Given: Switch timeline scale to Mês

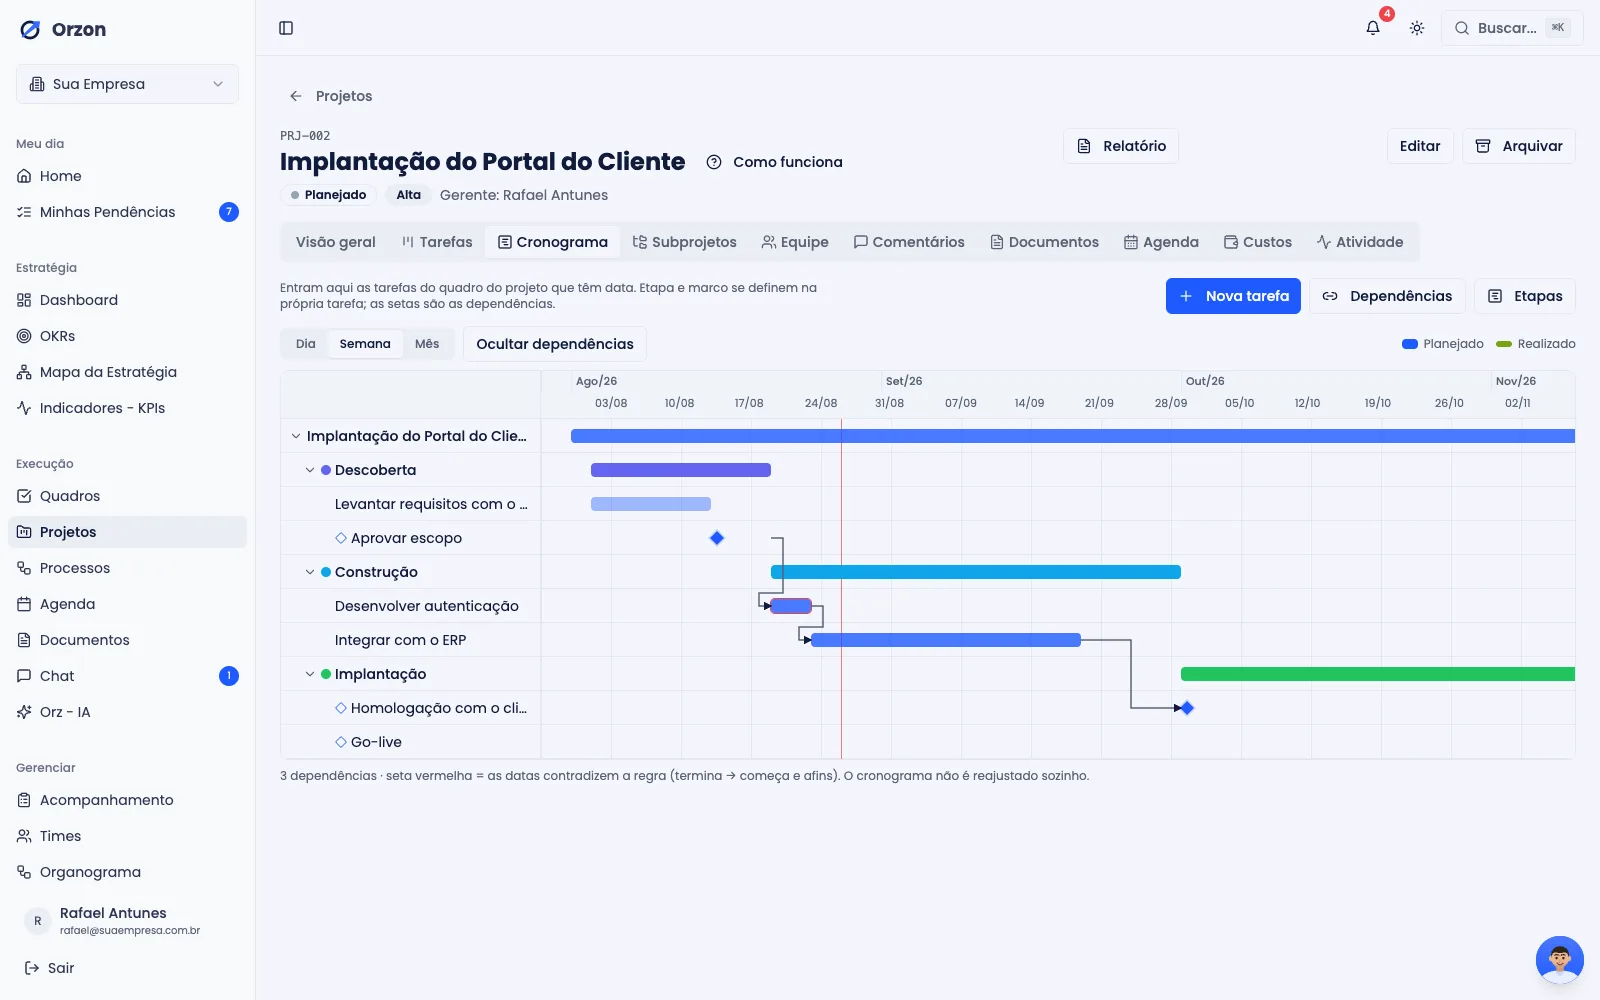Looking at the screenshot, I should pos(427,344).
